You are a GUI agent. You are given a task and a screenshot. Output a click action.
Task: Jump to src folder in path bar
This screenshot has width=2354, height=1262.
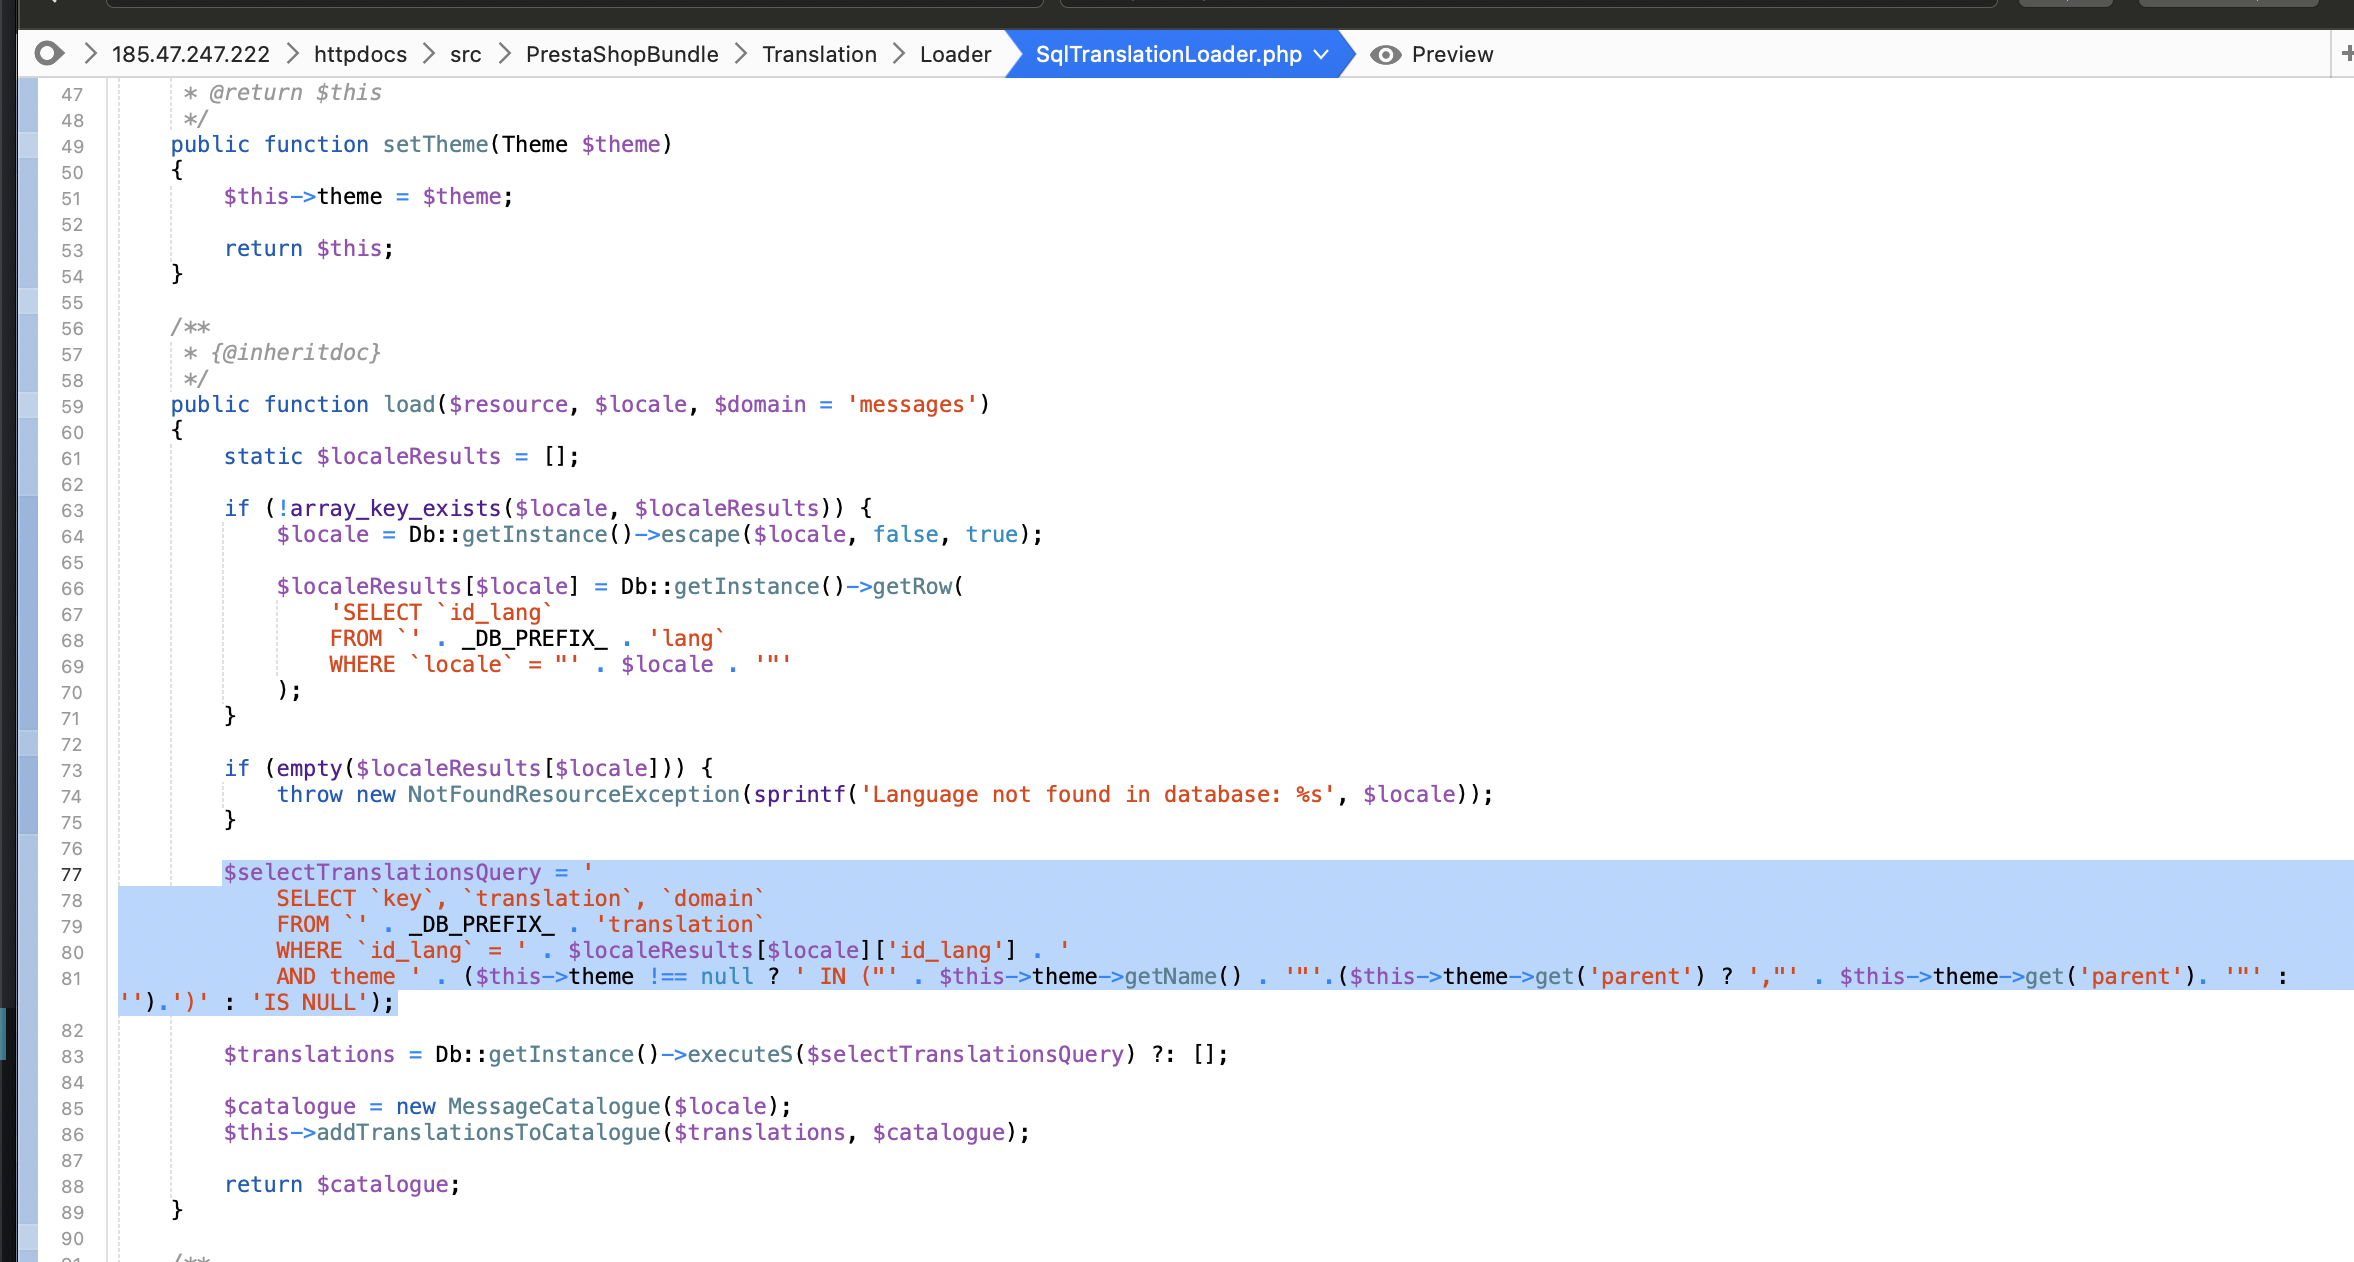pyautogui.click(x=465, y=54)
